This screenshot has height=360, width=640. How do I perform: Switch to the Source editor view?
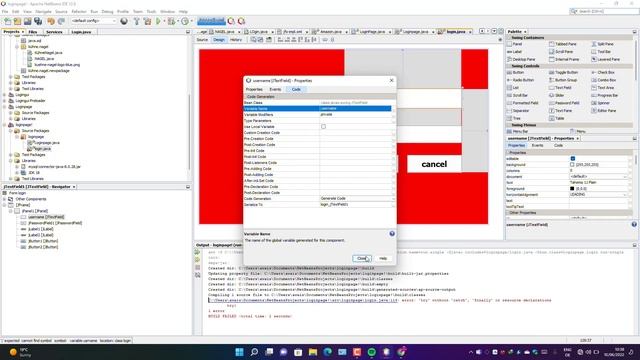(202, 40)
